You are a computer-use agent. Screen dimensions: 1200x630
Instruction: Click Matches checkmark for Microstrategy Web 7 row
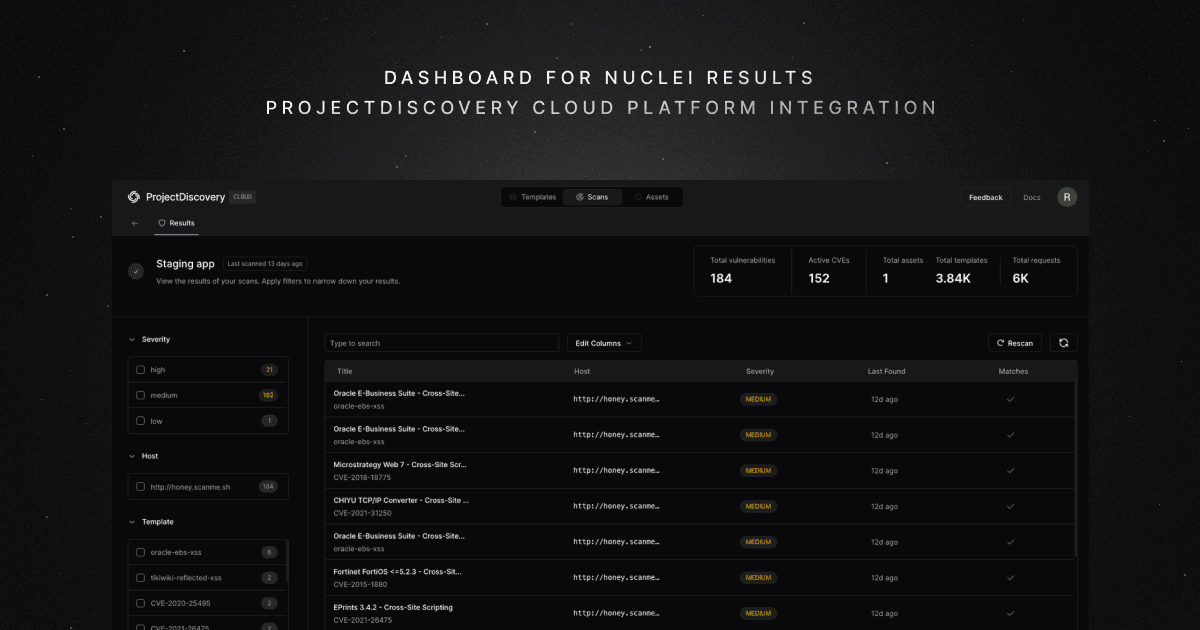tap(1011, 470)
